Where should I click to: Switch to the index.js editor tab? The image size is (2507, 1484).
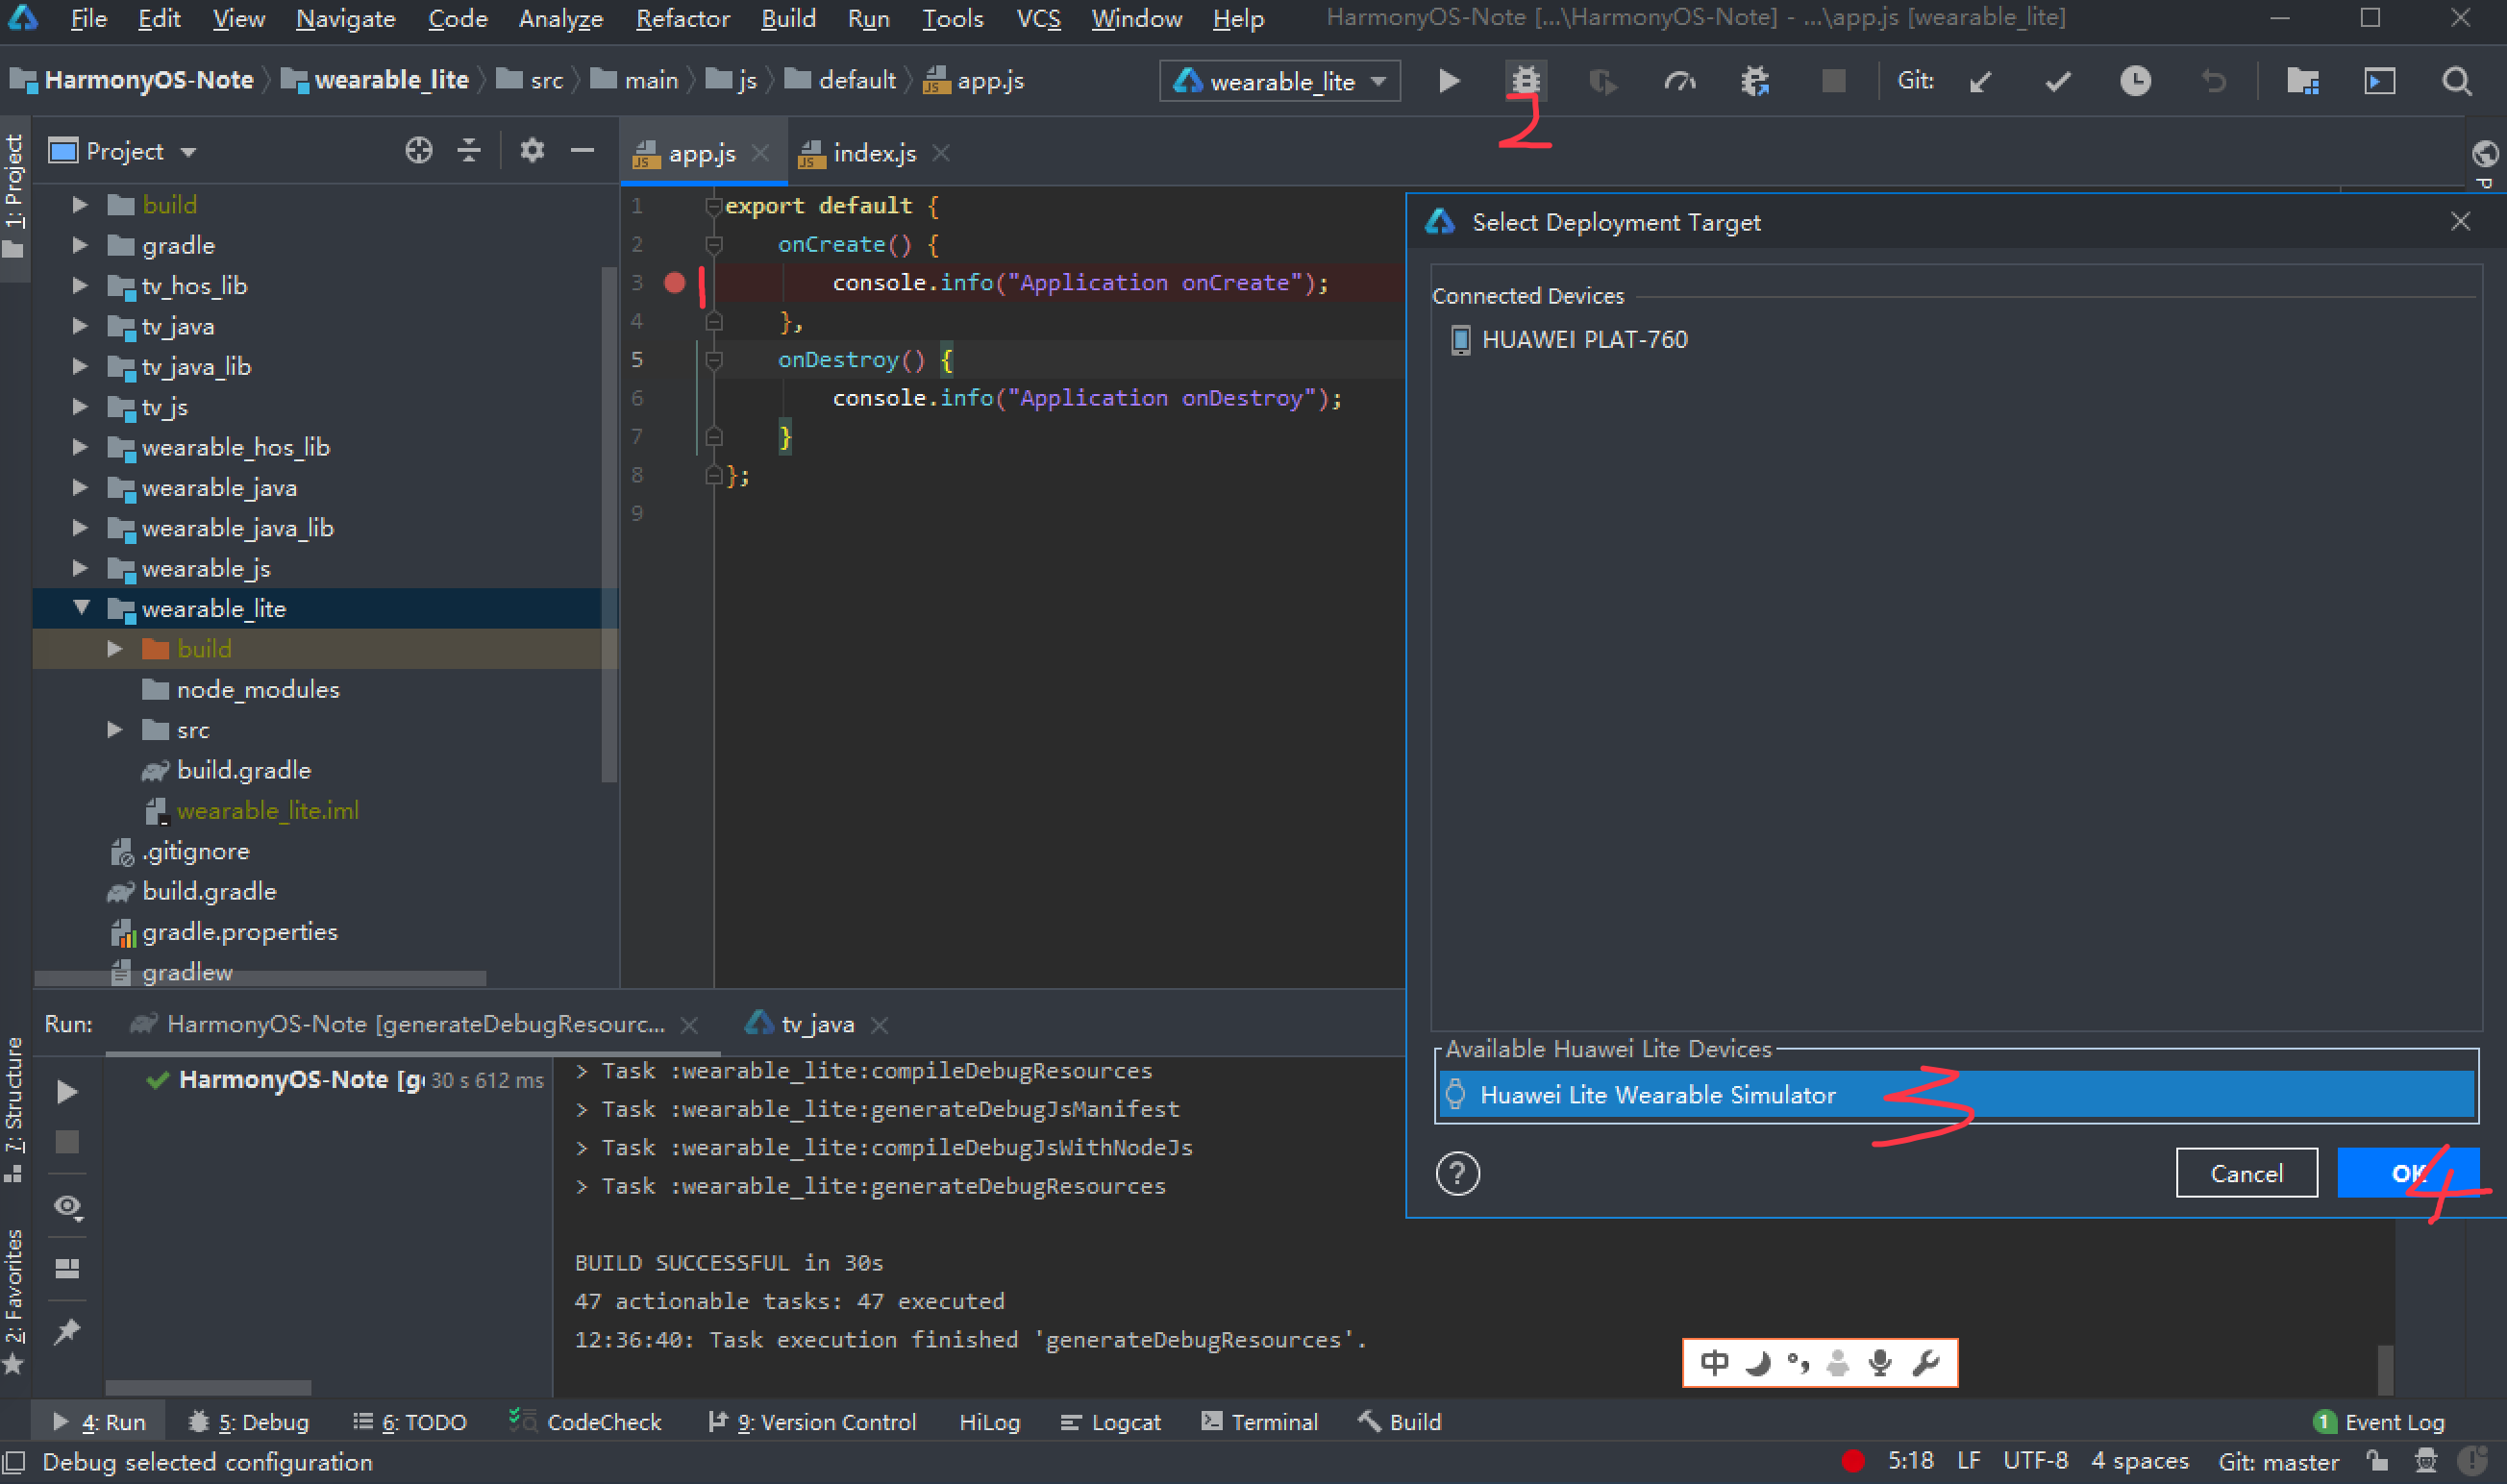(x=873, y=152)
